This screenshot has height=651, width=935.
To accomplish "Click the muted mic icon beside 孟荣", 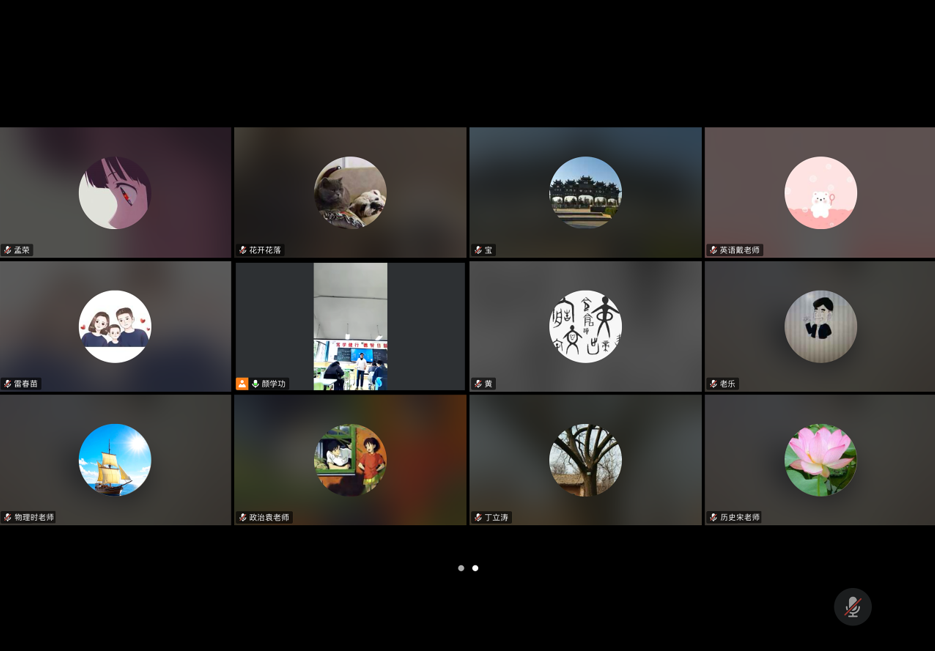I will (8, 250).
